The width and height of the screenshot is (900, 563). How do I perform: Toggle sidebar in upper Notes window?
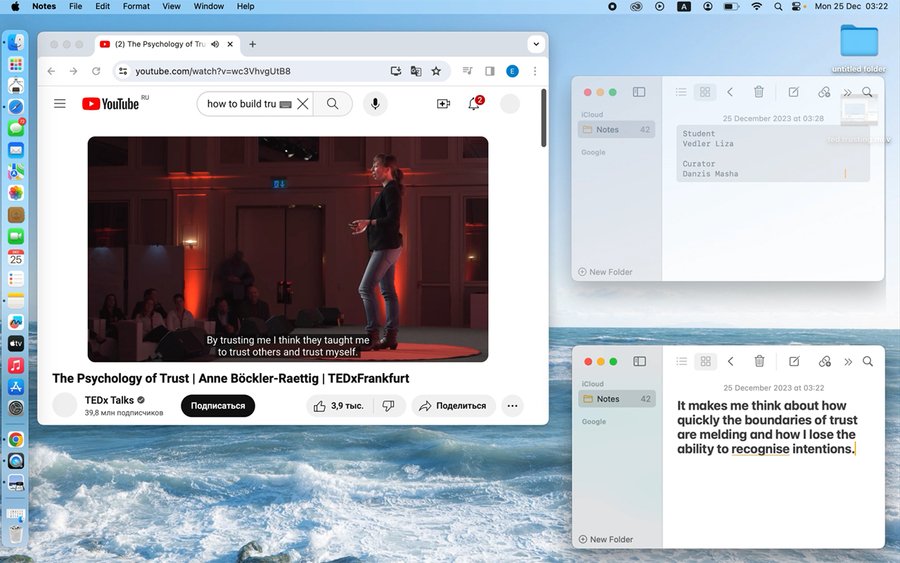[639, 92]
